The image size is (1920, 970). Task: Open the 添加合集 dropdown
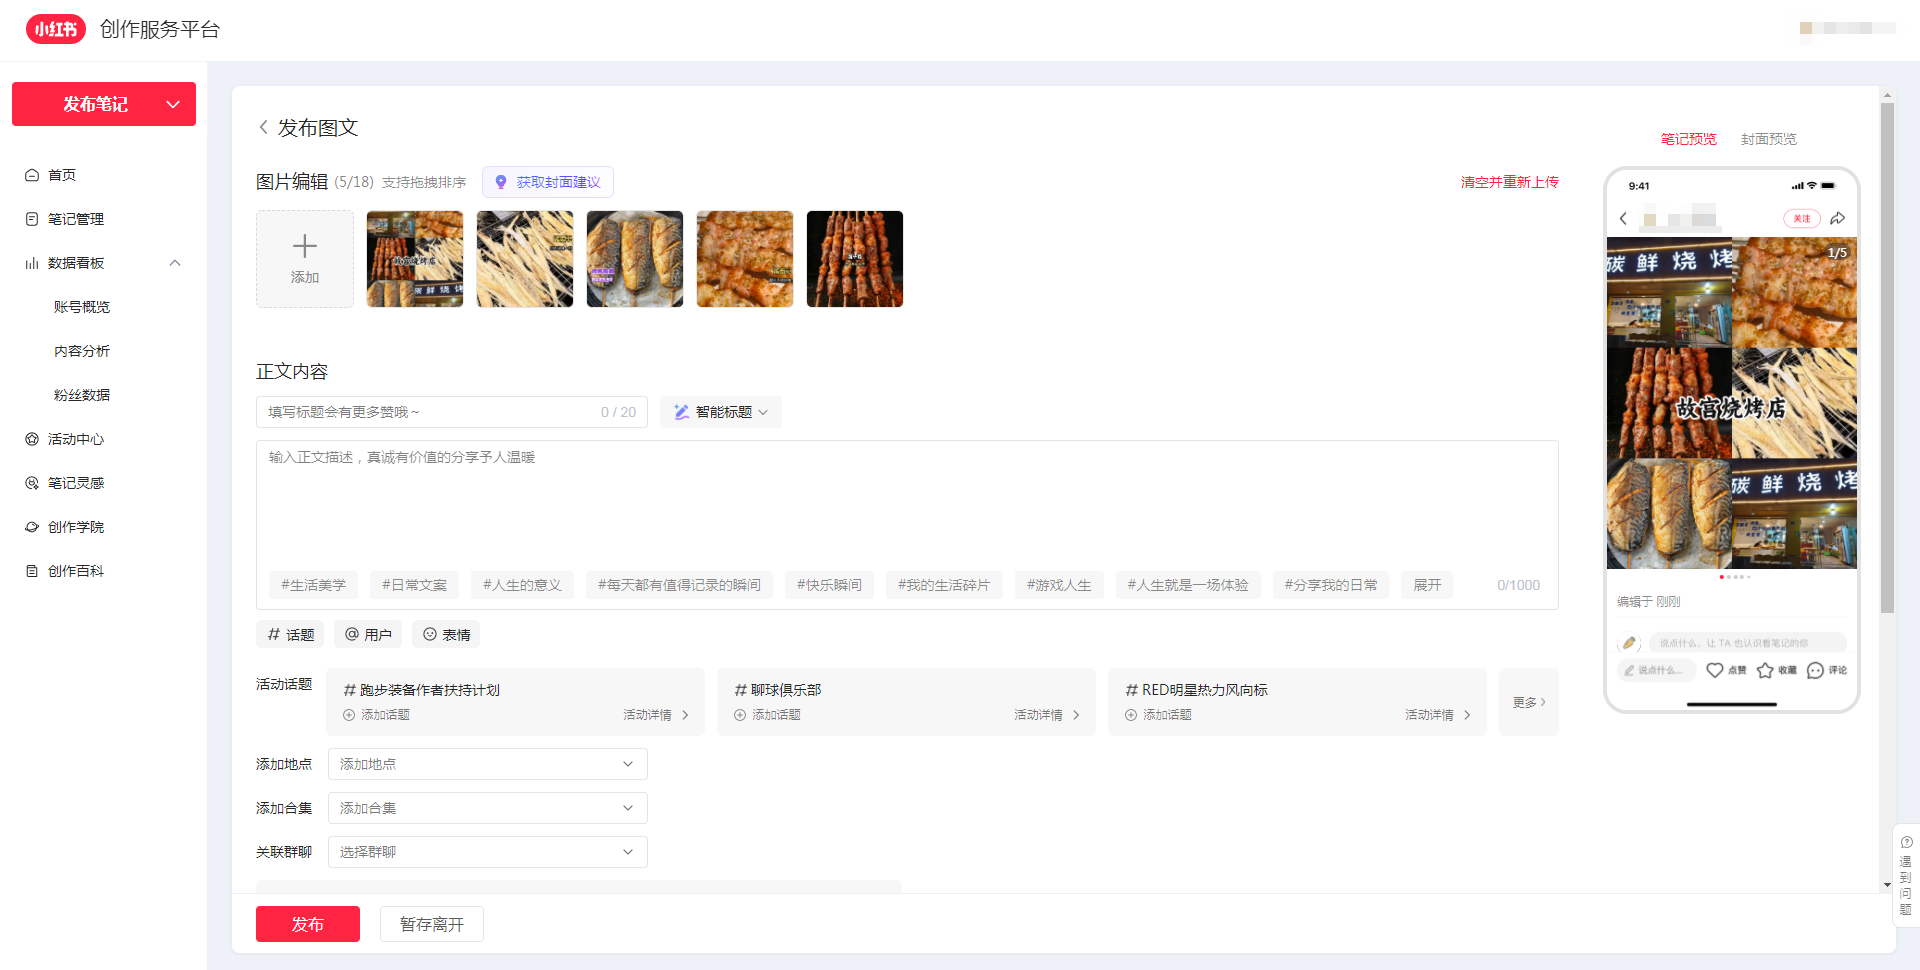point(488,808)
